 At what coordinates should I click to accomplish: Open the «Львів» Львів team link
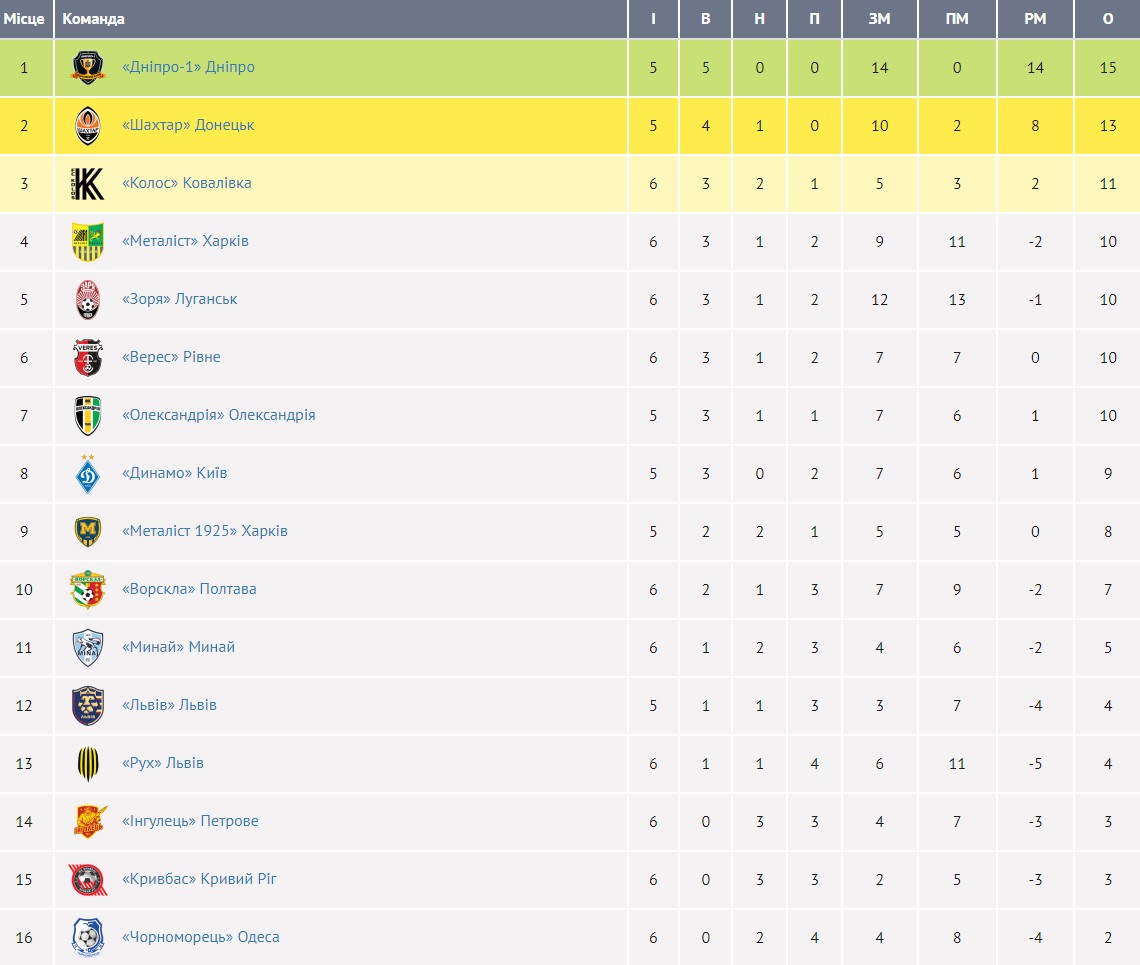[x=169, y=705]
